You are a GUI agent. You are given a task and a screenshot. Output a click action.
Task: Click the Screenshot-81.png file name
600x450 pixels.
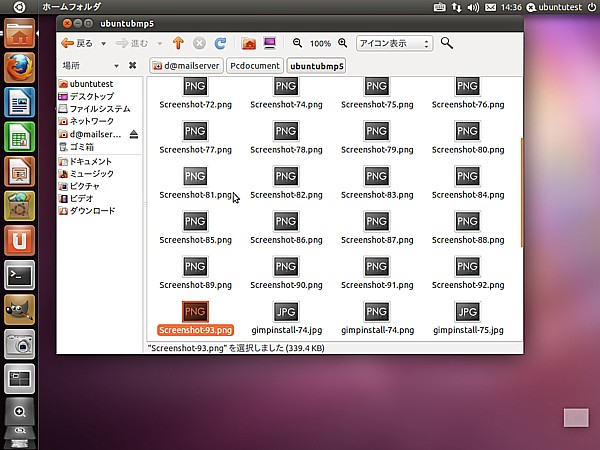click(x=195, y=195)
